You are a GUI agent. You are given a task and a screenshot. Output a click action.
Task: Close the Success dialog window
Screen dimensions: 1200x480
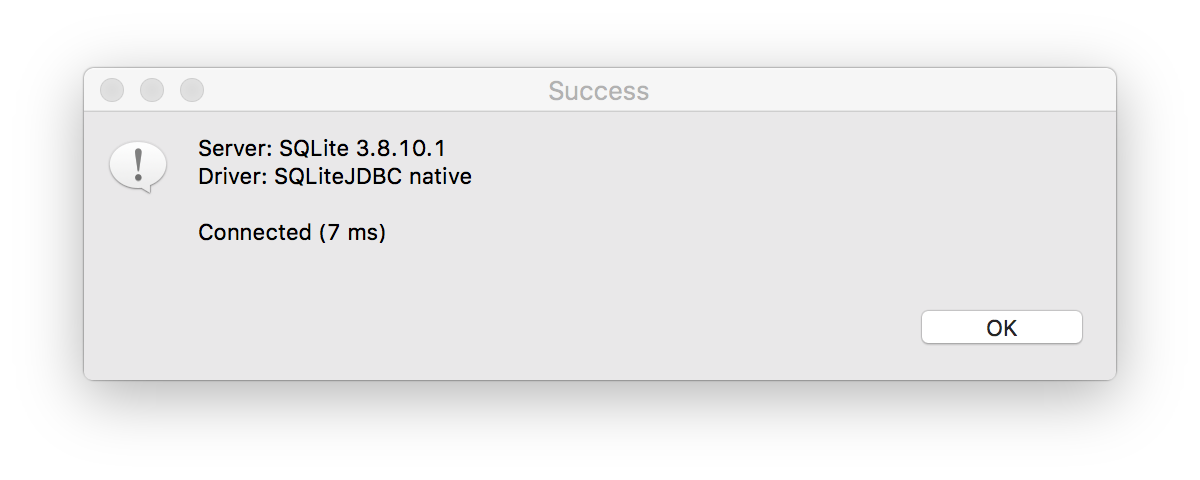click(112, 90)
